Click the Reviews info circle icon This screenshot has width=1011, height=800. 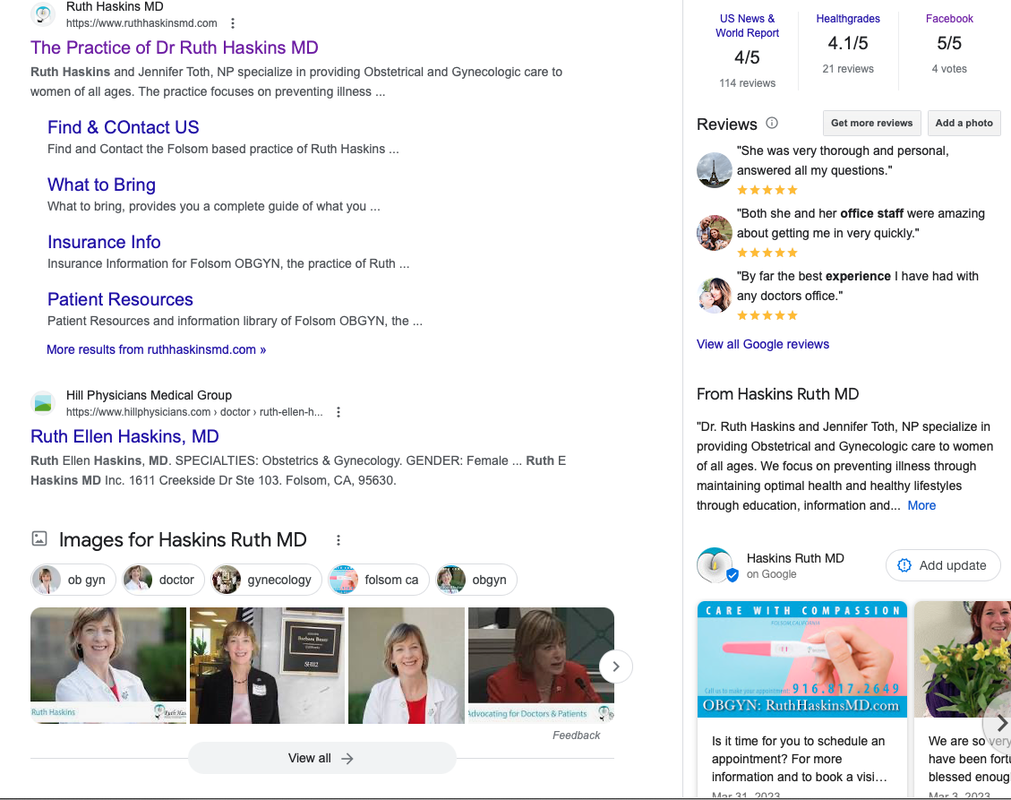pos(772,123)
